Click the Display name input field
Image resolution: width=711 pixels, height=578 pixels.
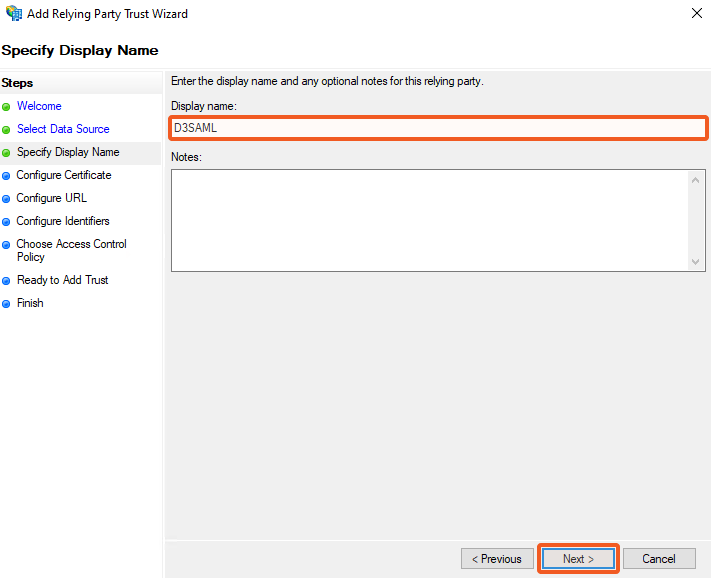point(438,128)
